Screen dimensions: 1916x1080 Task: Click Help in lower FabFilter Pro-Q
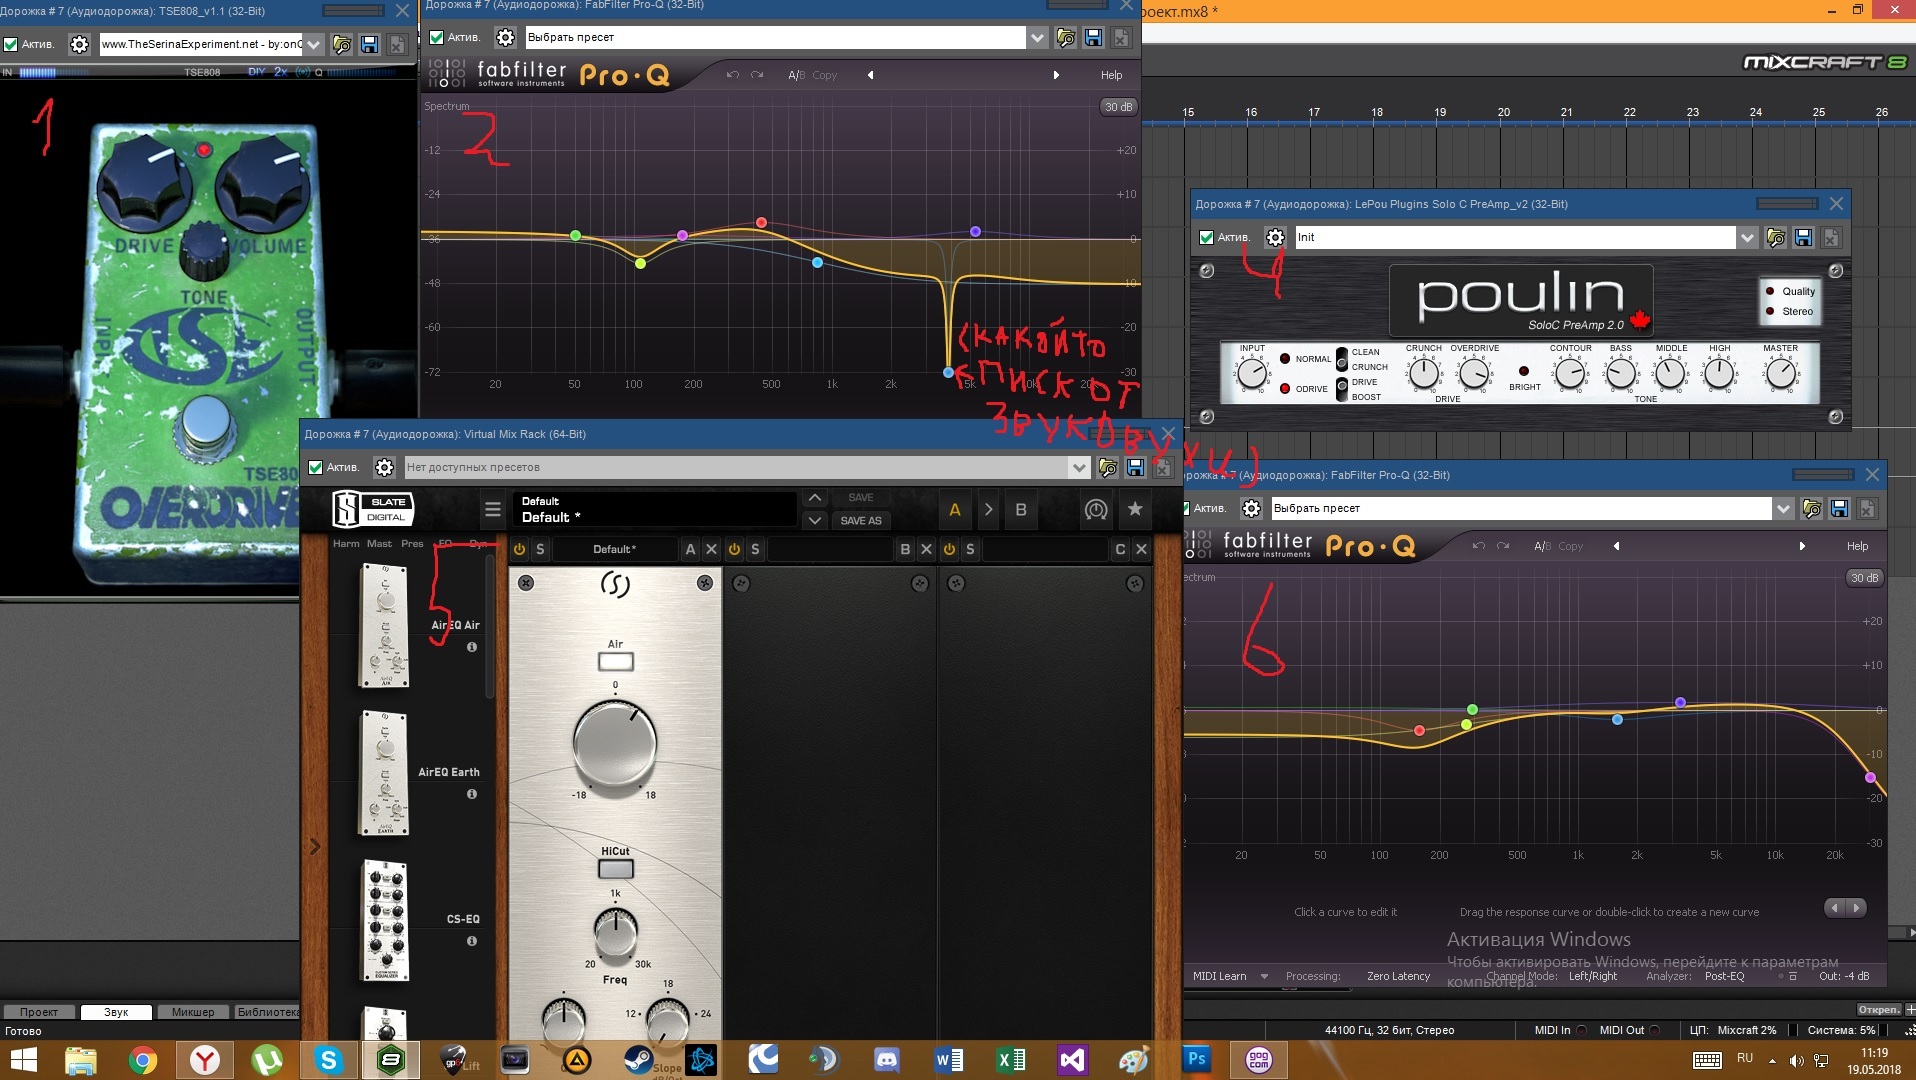(1857, 546)
